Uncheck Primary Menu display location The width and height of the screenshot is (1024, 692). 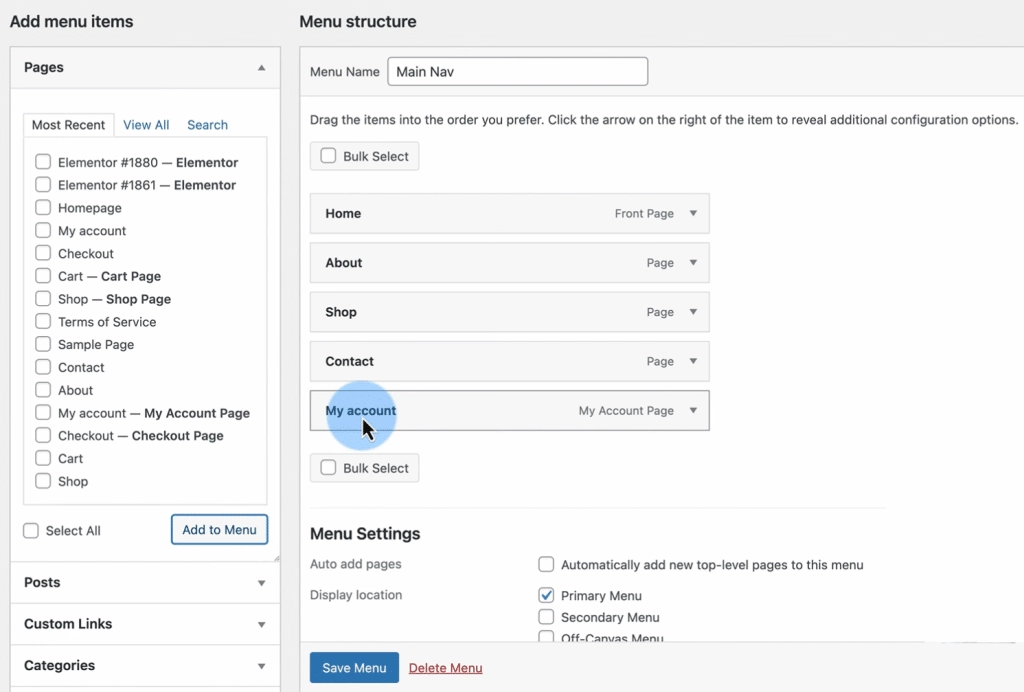pyautogui.click(x=546, y=595)
